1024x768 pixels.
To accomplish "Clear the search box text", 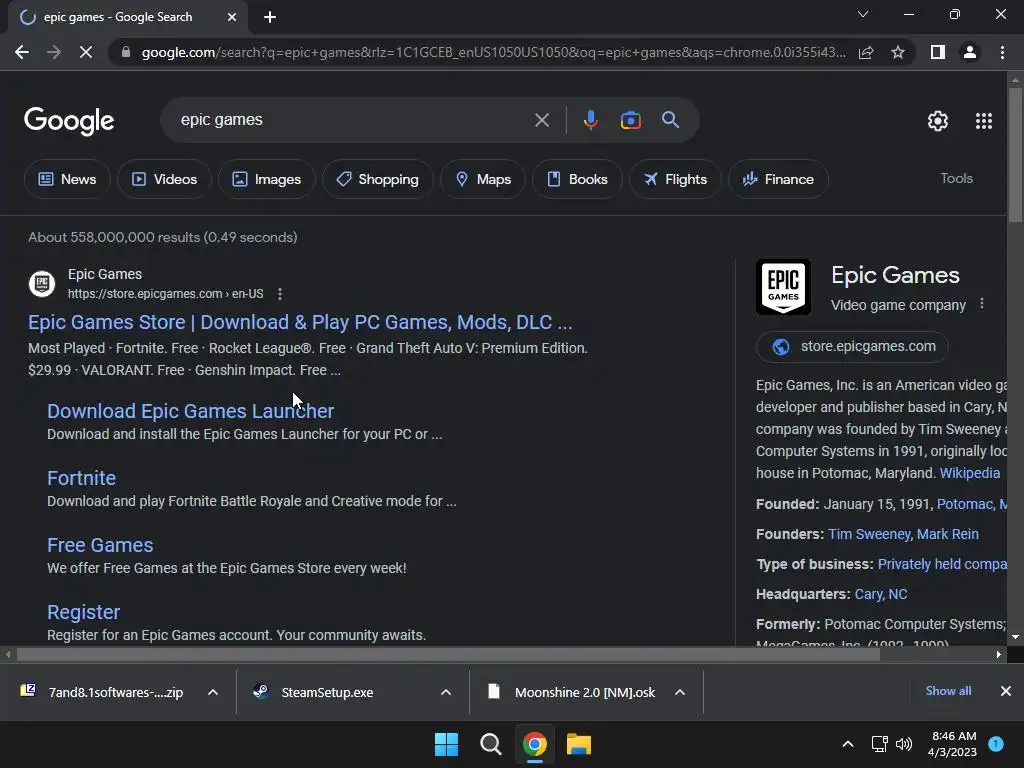I will 541,120.
